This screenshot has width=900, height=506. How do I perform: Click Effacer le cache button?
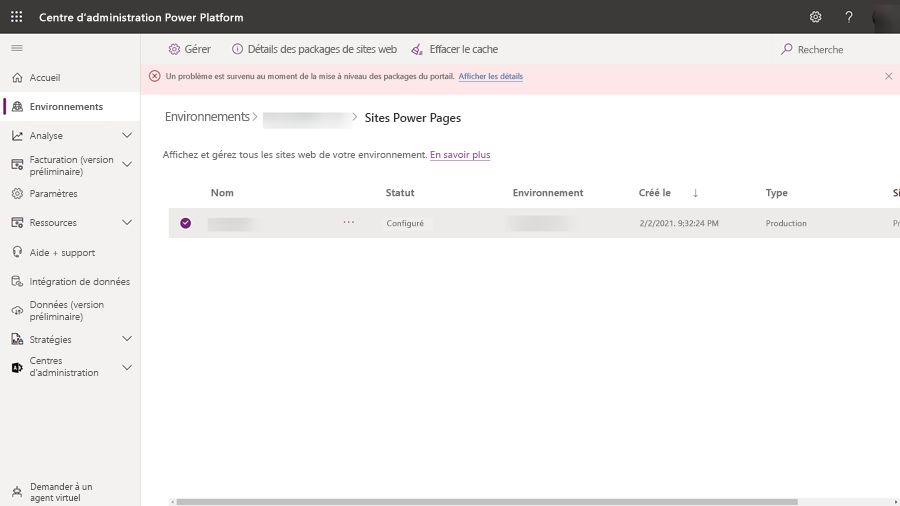[455, 49]
